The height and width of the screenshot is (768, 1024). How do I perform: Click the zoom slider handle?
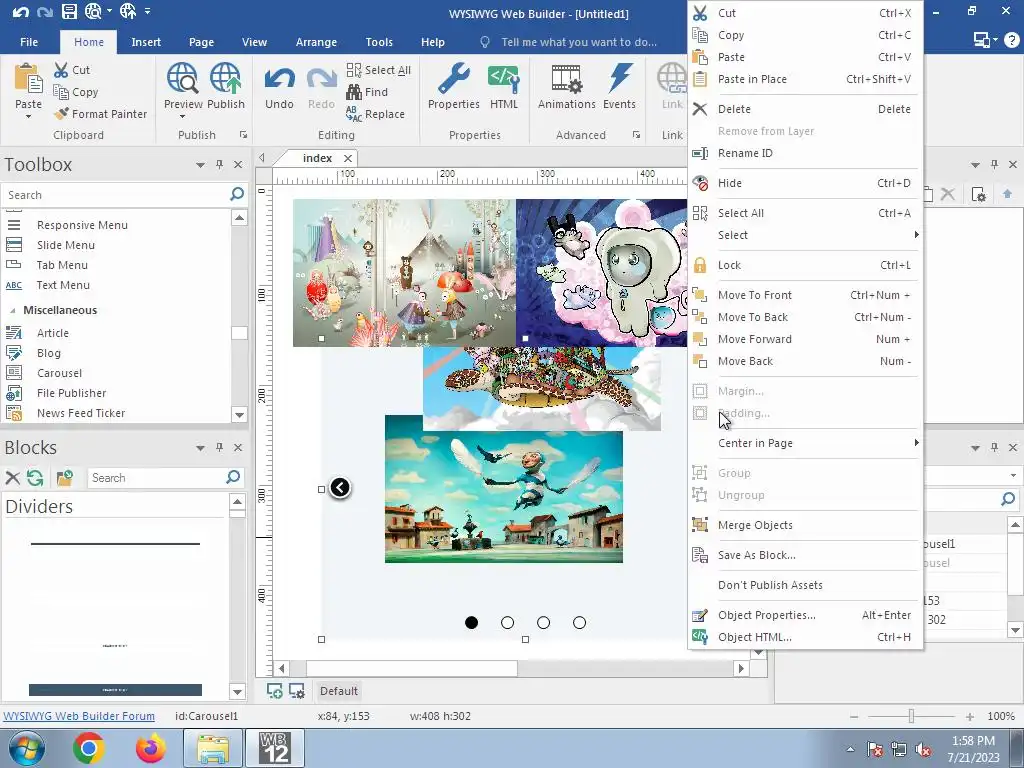(x=911, y=716)
